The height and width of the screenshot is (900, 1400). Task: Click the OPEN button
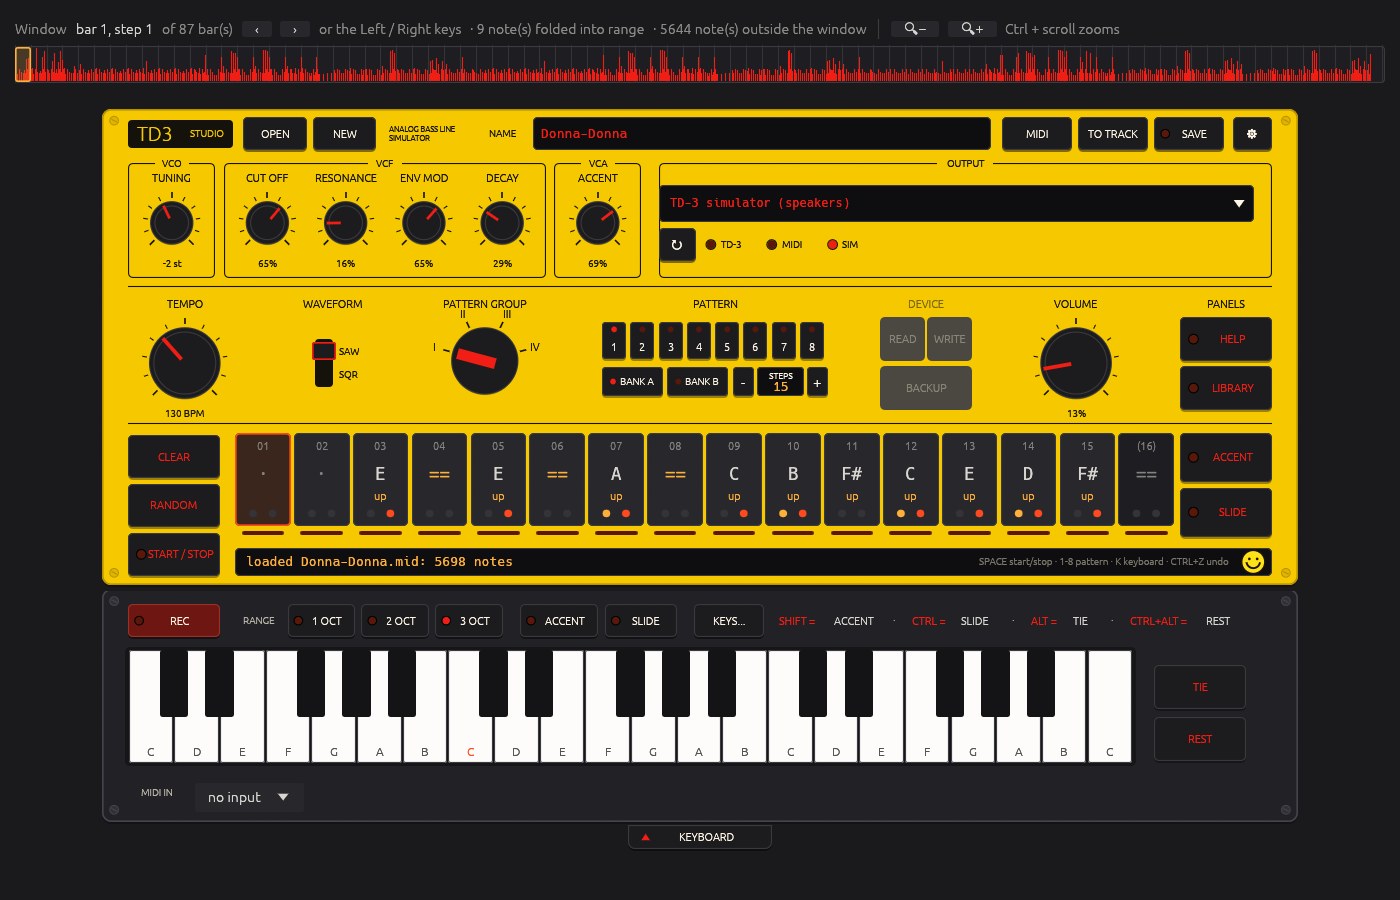click(x=275, y=134)
